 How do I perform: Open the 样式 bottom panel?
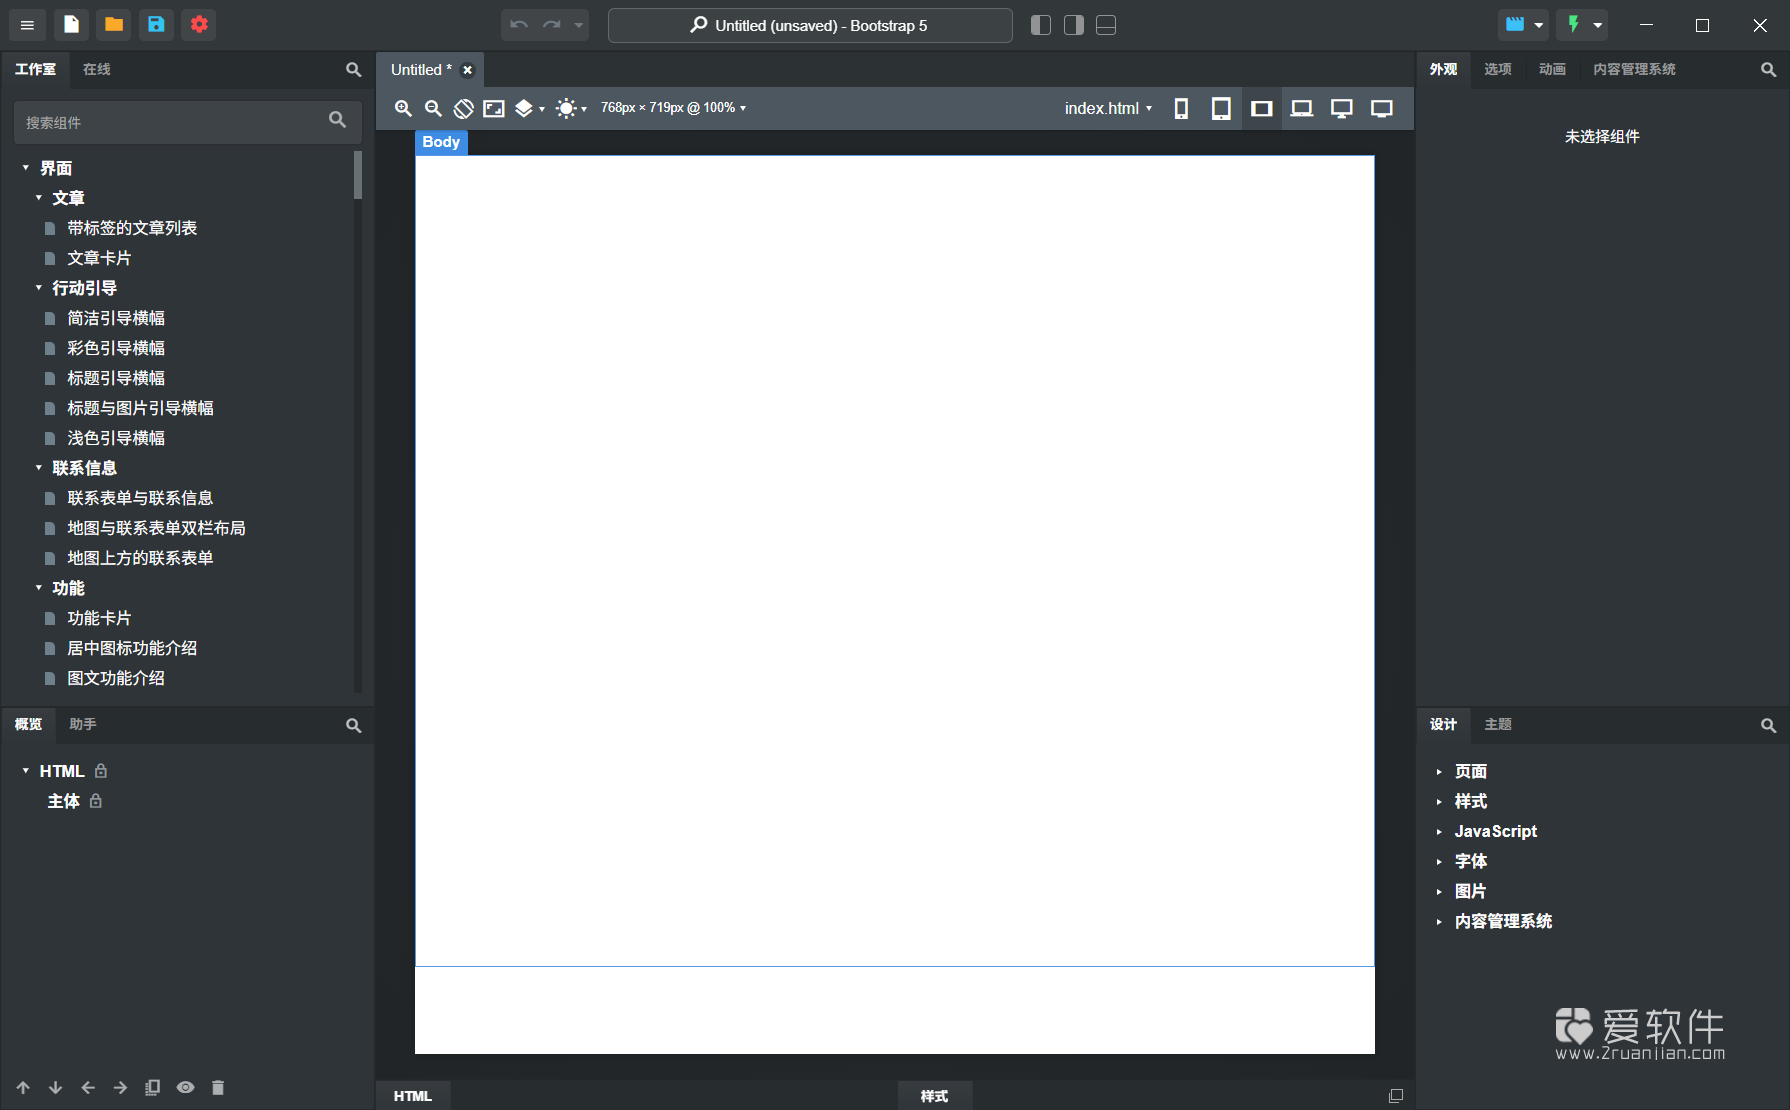934,1096
